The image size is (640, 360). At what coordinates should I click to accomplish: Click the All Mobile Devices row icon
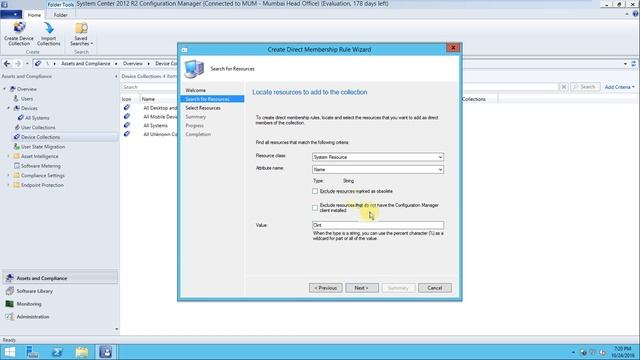pyautogui.click(x=127, y=116)
